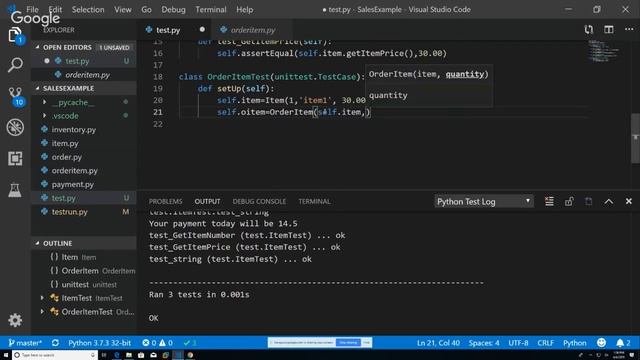
Task: Select the Output panel tab
Action: point(207,201)
